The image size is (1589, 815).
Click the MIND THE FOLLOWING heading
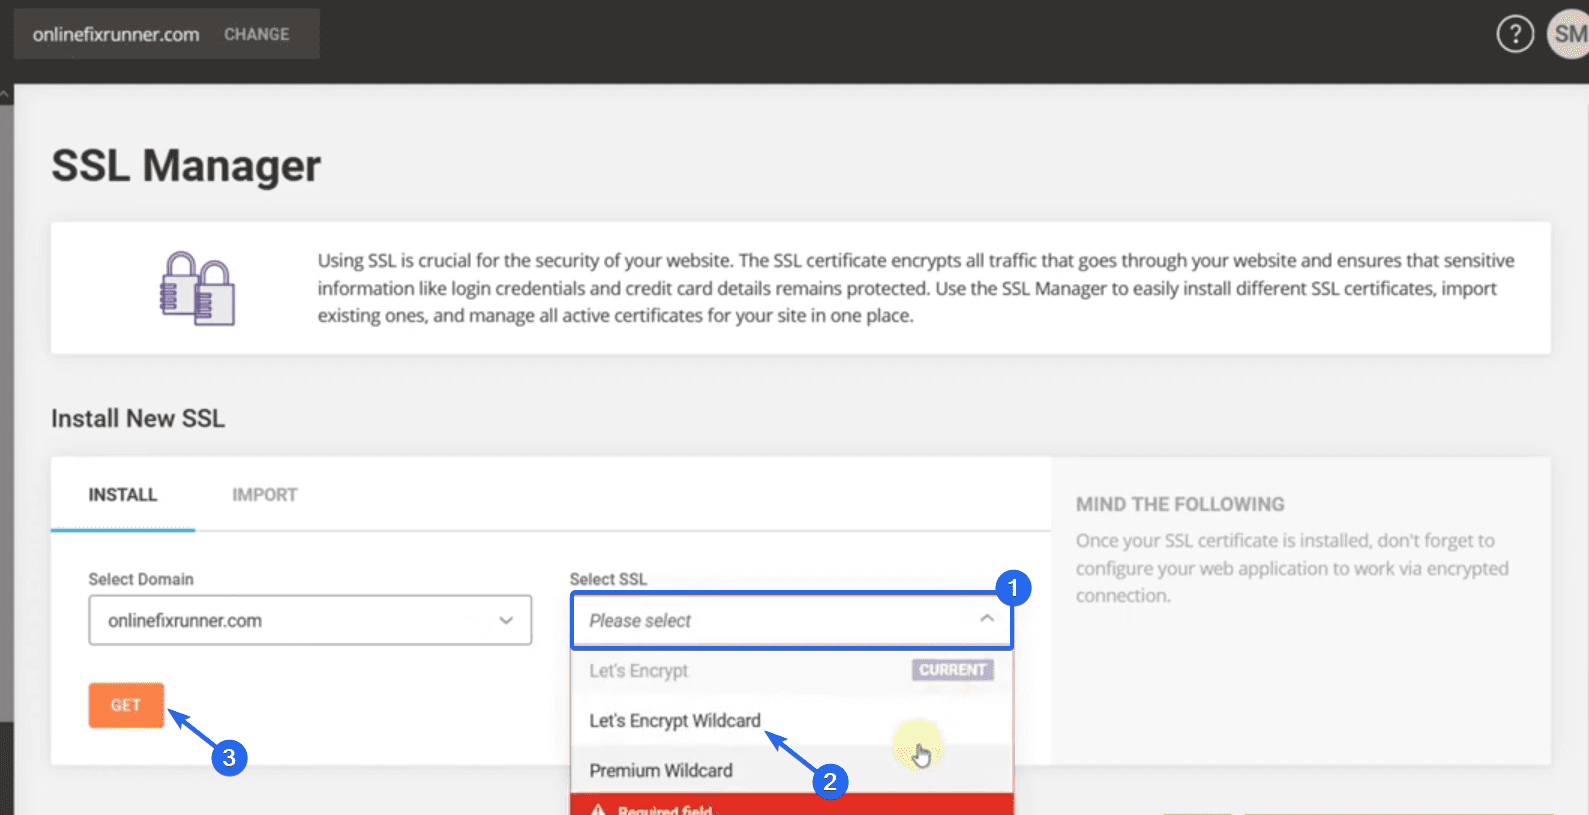tap(1180, 504)
